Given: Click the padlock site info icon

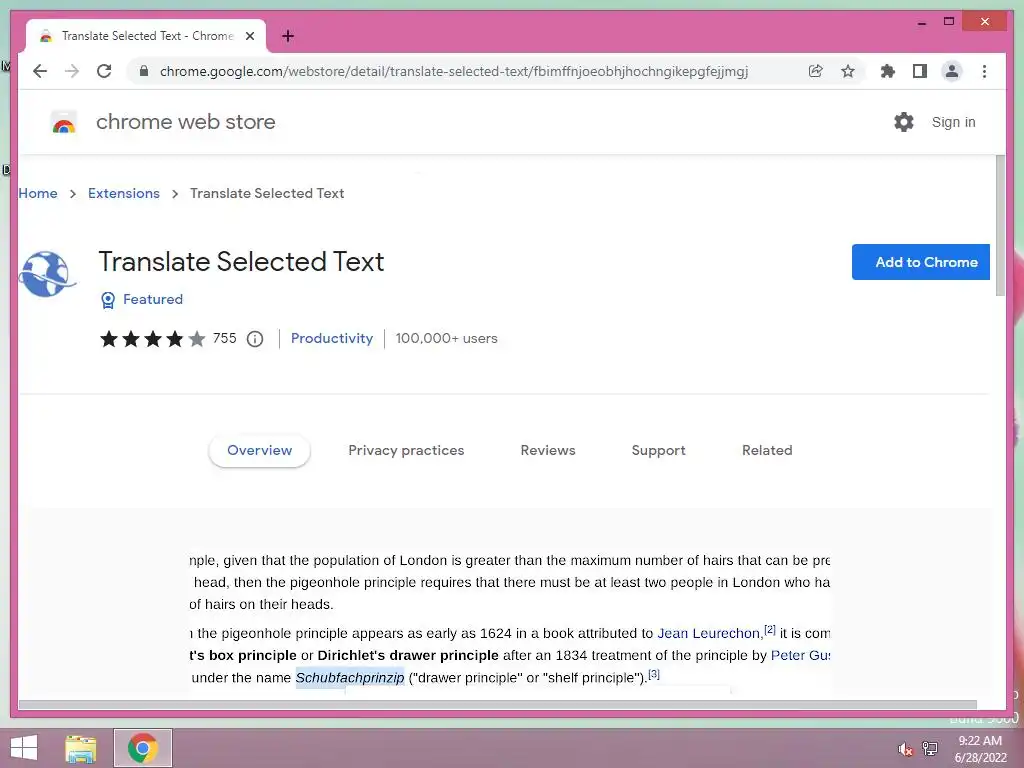Looking at the screenshot, I should [144, 71].
